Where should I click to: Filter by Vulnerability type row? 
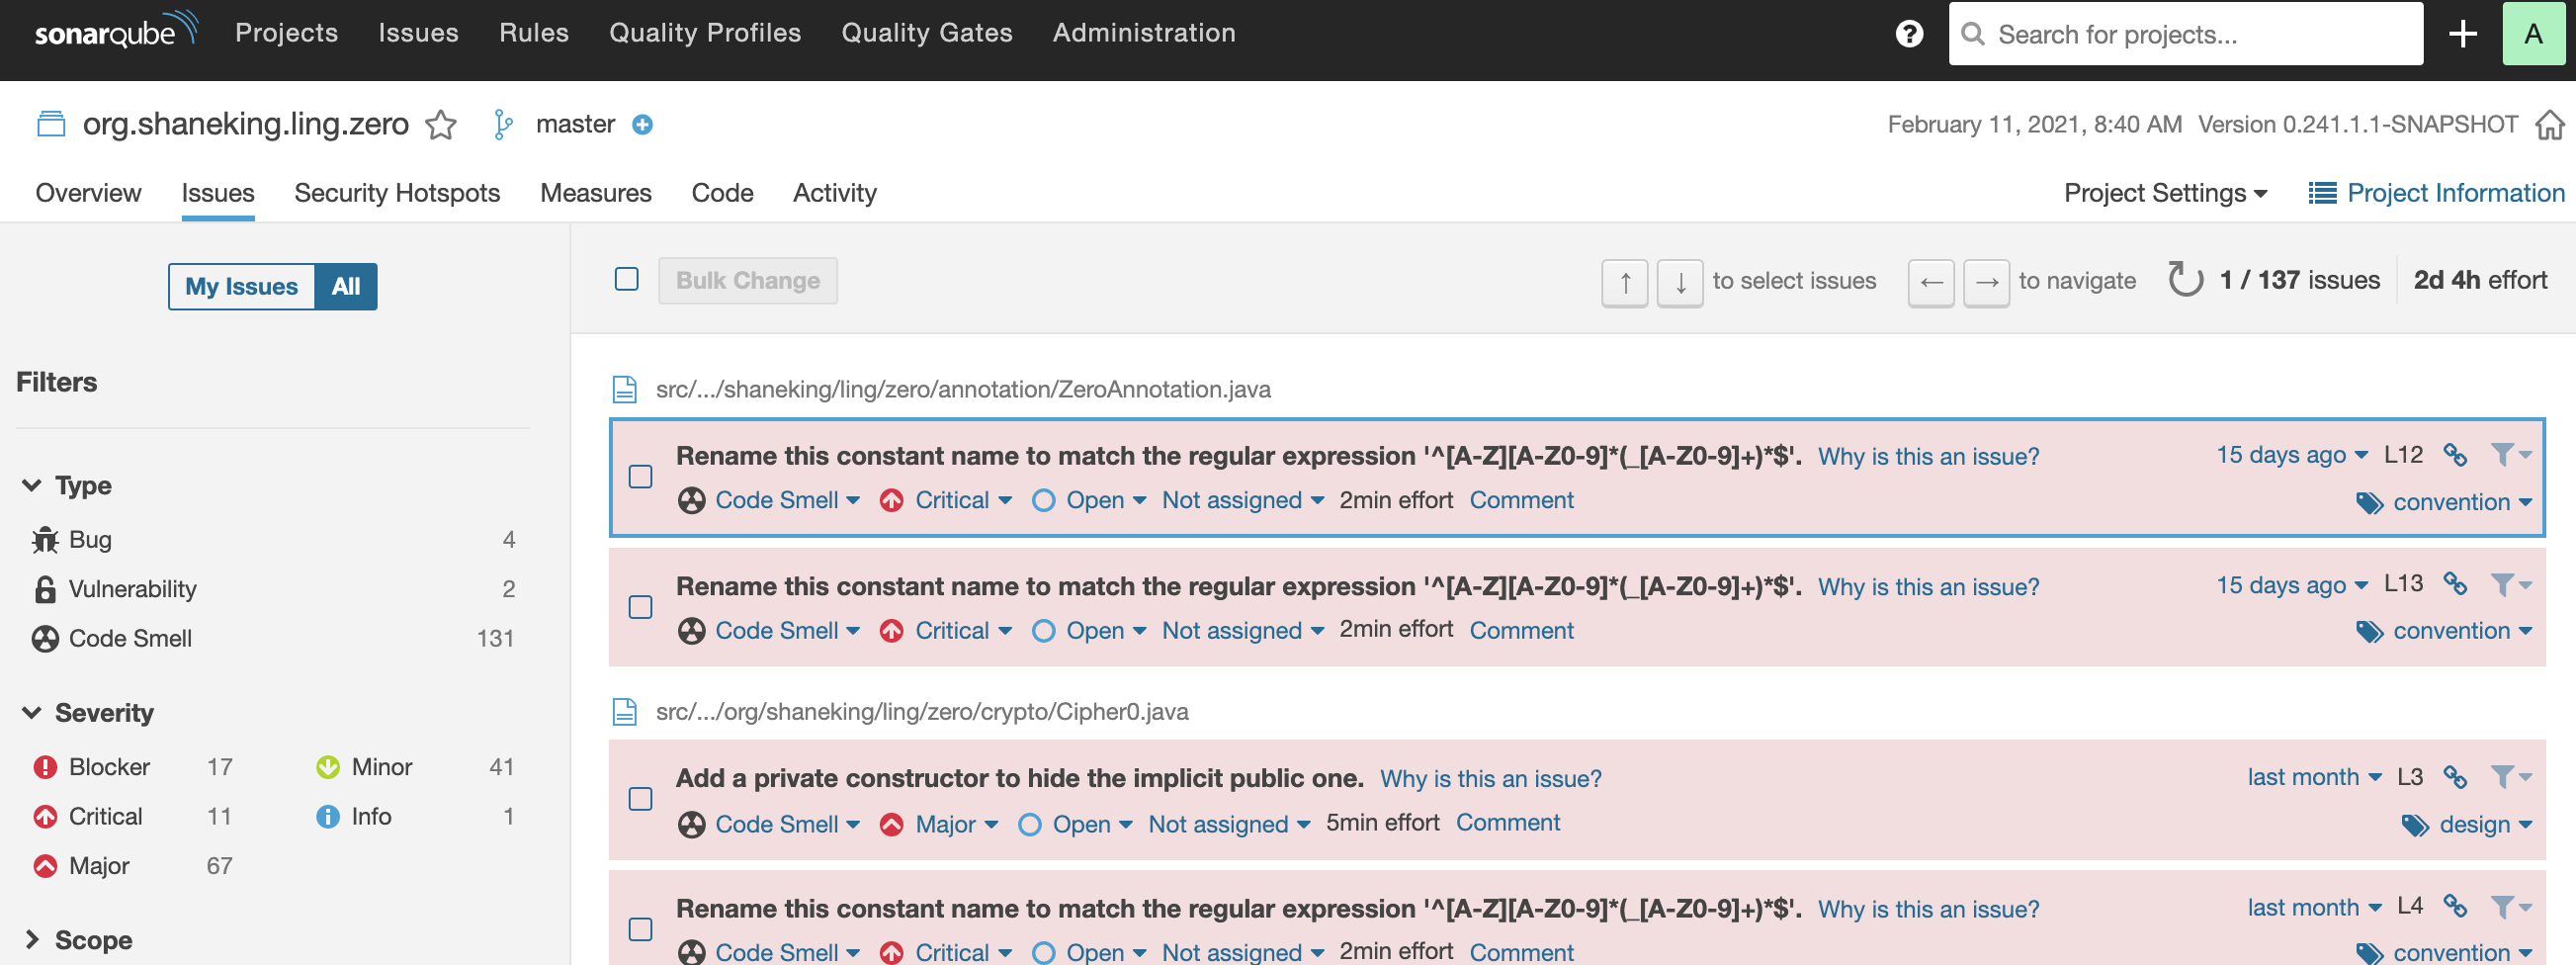click(273, 589)
